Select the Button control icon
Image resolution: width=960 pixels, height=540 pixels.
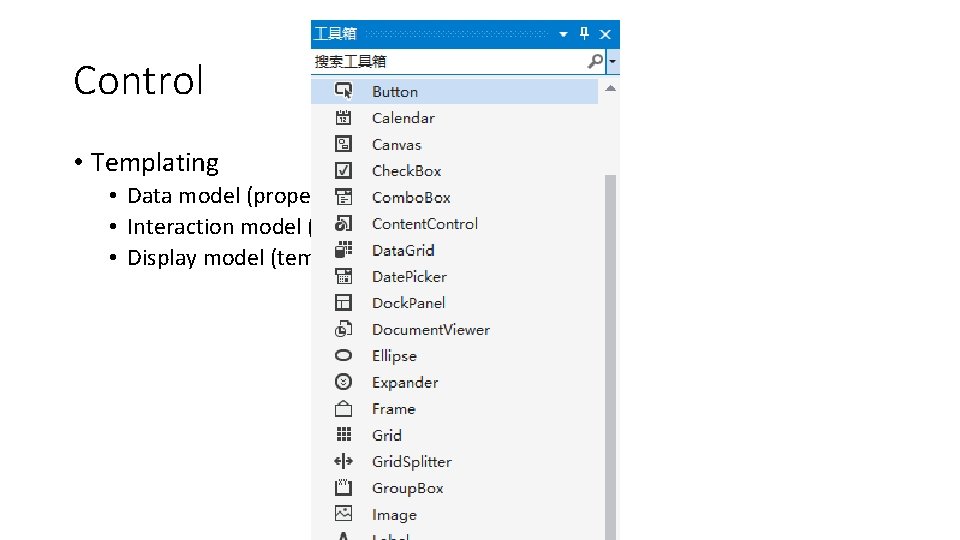[343, 91]
